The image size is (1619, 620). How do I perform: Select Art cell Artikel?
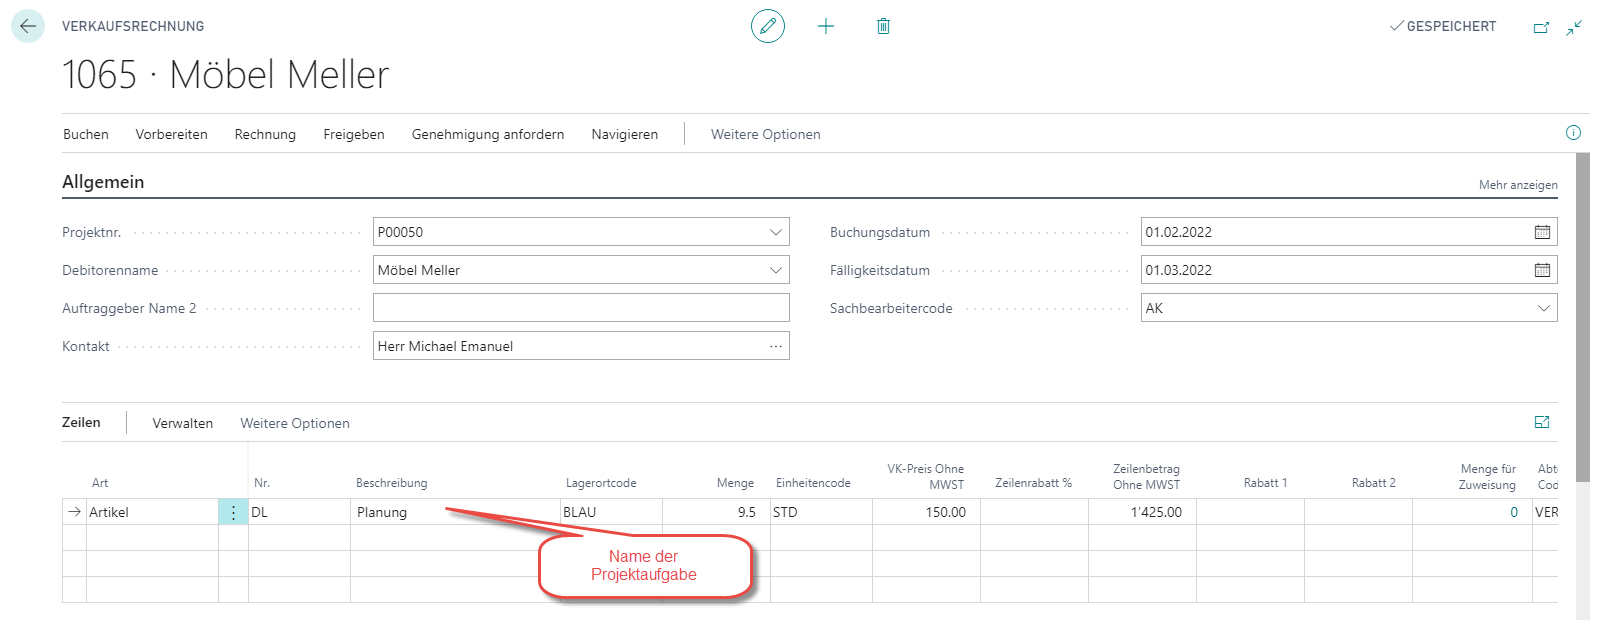pos(152,512)
